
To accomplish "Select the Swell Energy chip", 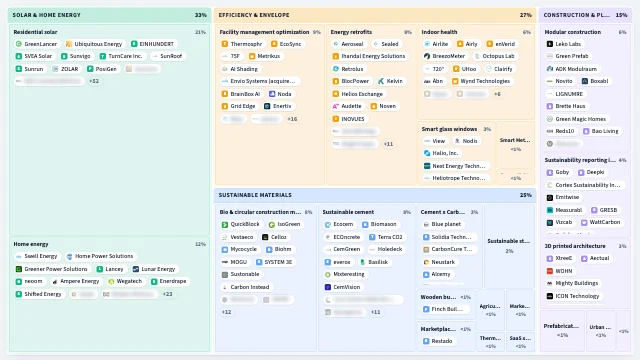I will tap(37, 256).
